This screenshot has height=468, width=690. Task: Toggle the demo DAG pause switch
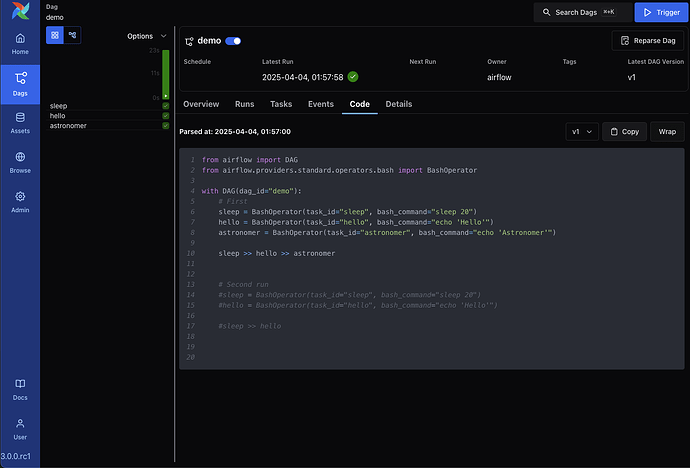(233, 41)
